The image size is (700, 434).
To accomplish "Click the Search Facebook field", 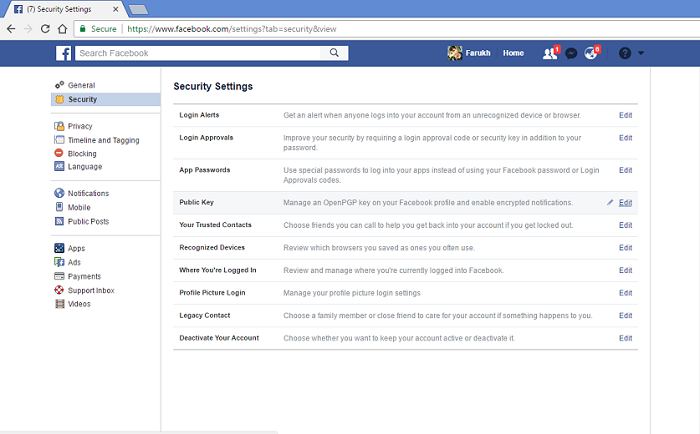I will click(x=198, y=53).
